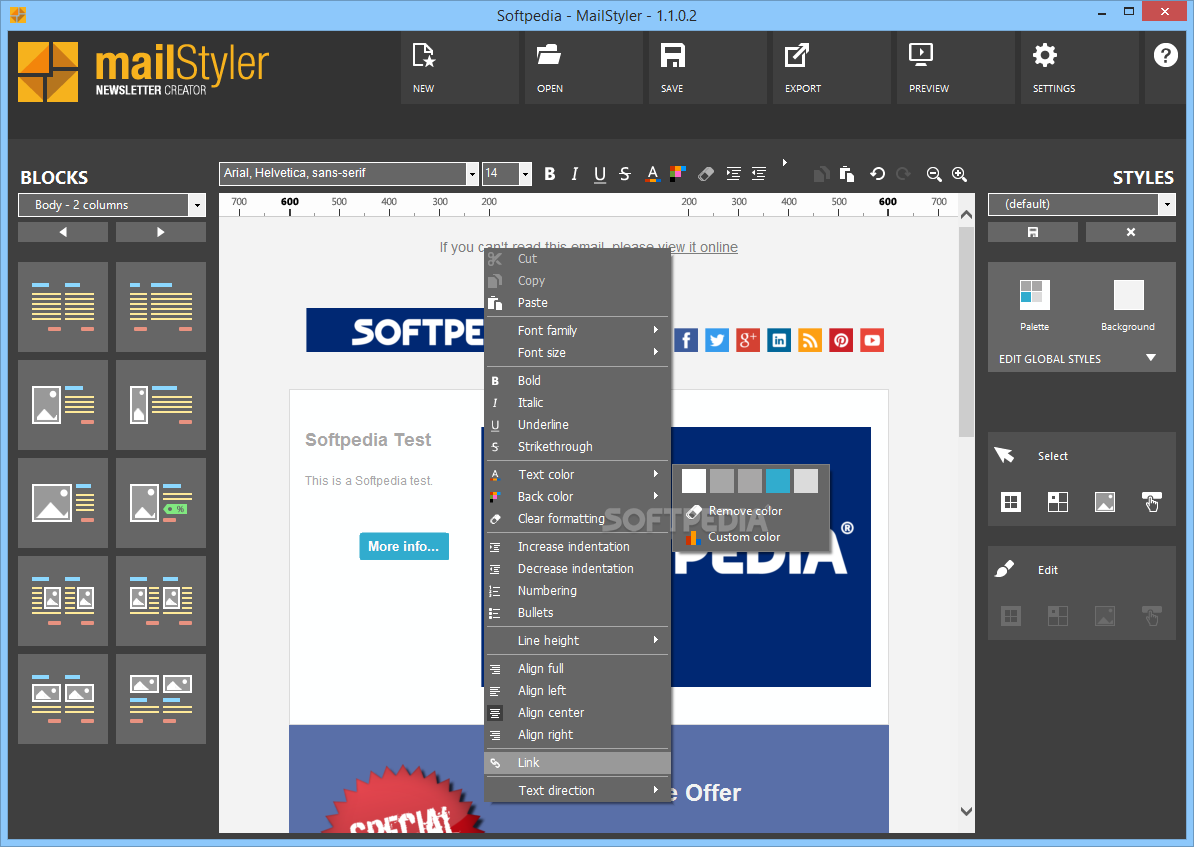The width and height of the screenshot is (1194, 847).
Task: Open Font size submenu in context menu
Action: (x=578, y=353)
